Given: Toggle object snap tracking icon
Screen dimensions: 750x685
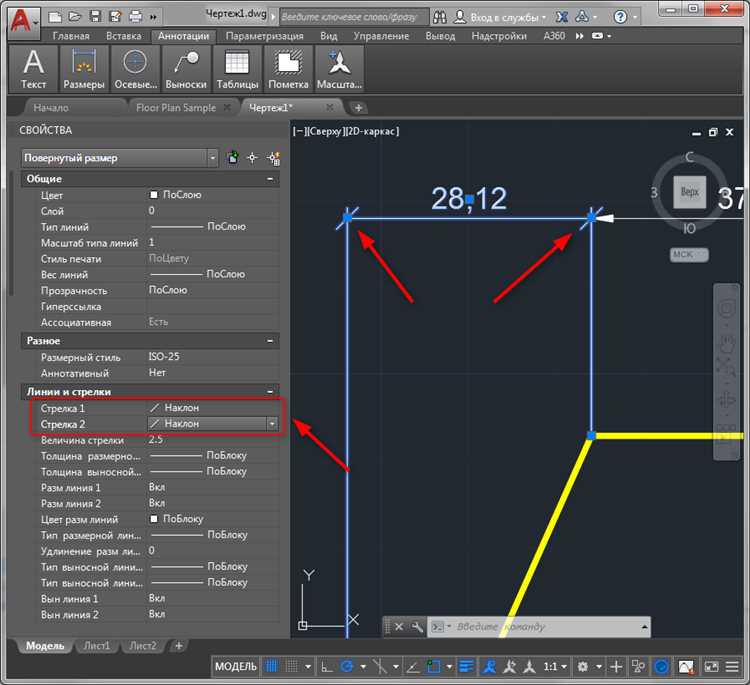Looking at the screenshot, I should pos(412,666).
